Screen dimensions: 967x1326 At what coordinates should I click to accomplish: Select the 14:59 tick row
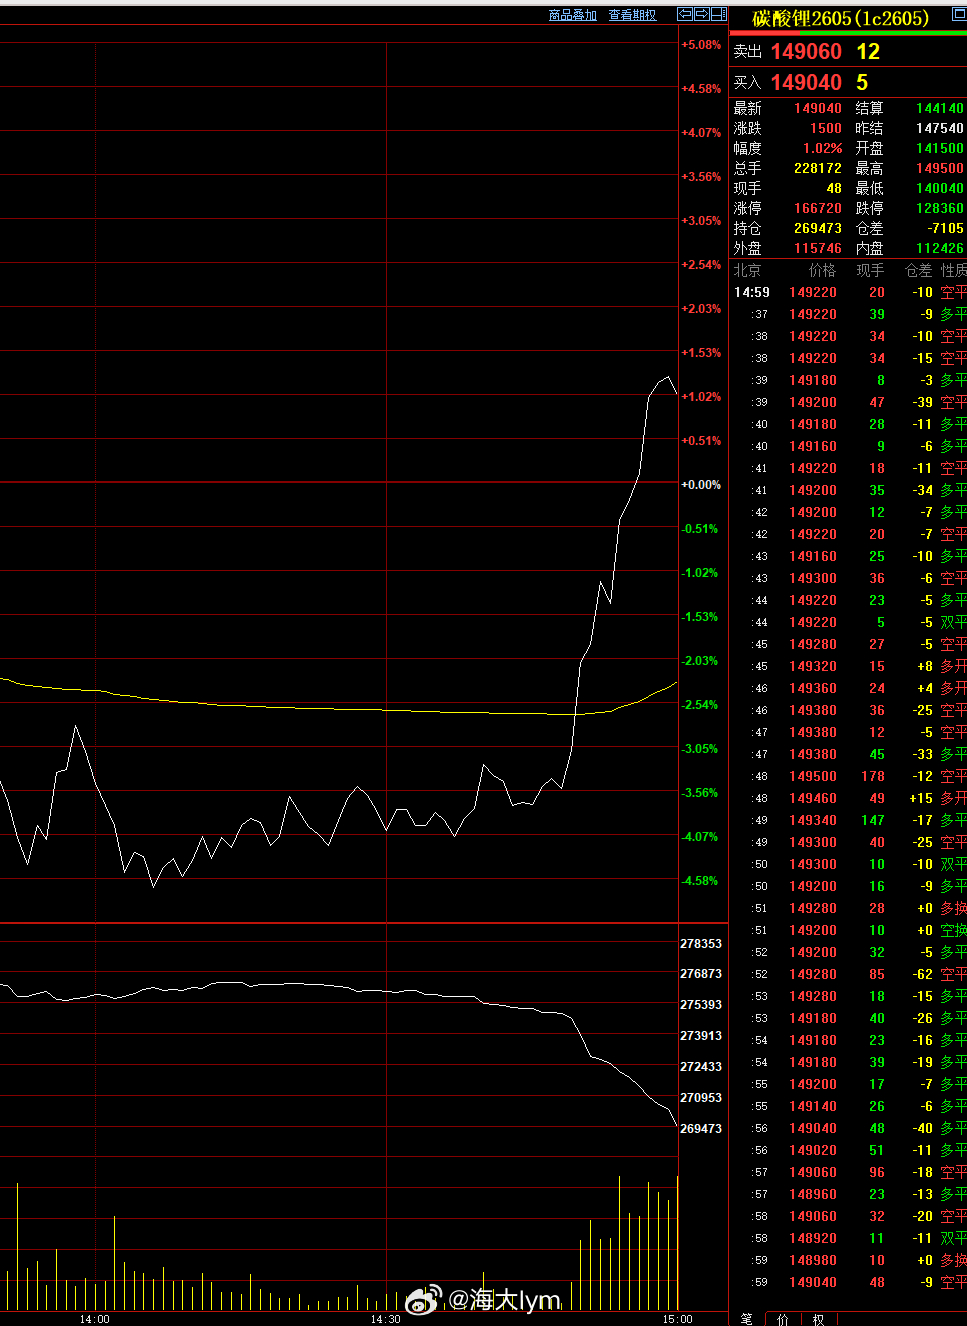click(x=848, y=292)
